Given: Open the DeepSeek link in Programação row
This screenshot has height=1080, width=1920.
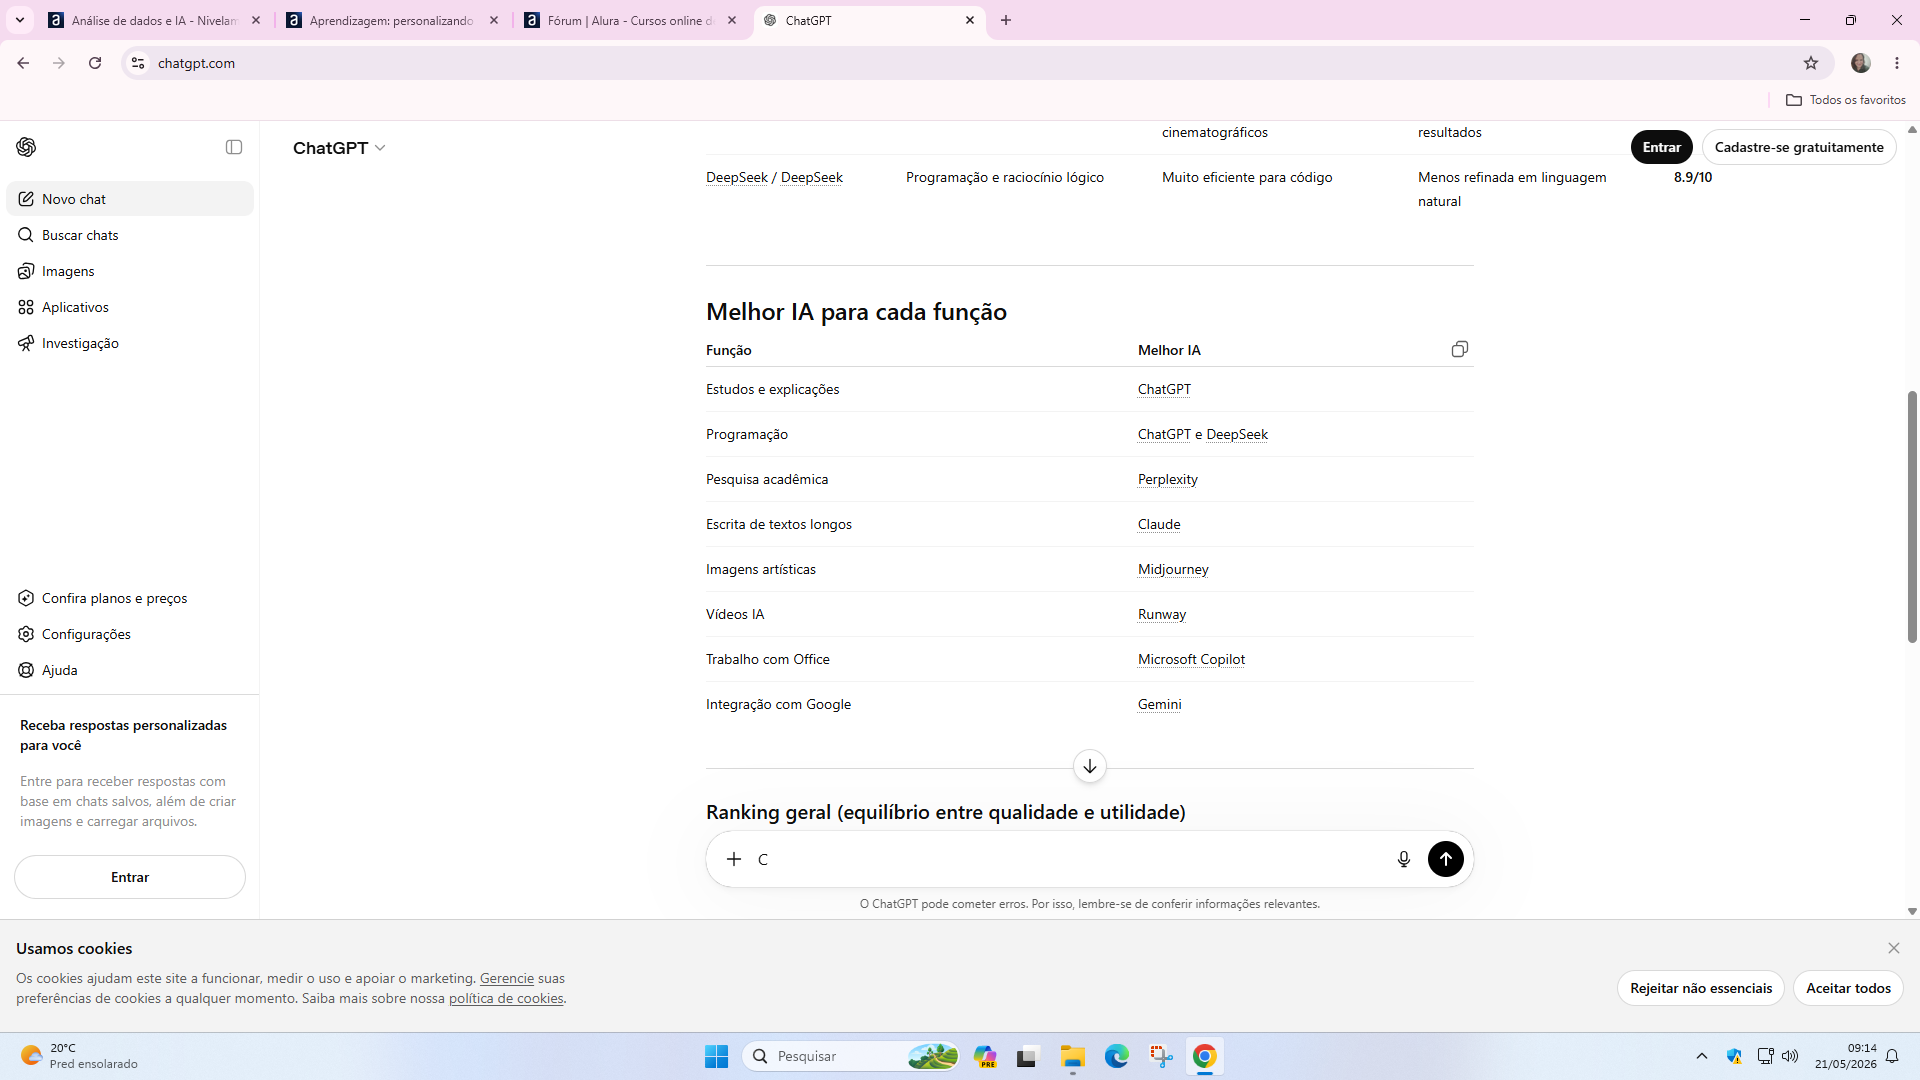Looking at the screenshot, I should point(1237,434).
